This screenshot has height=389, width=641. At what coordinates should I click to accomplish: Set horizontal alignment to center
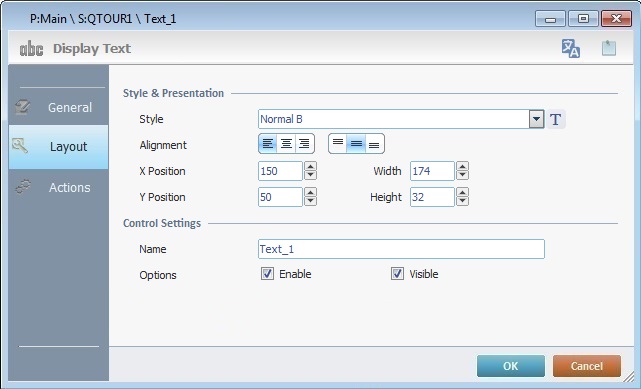point(286,143)
